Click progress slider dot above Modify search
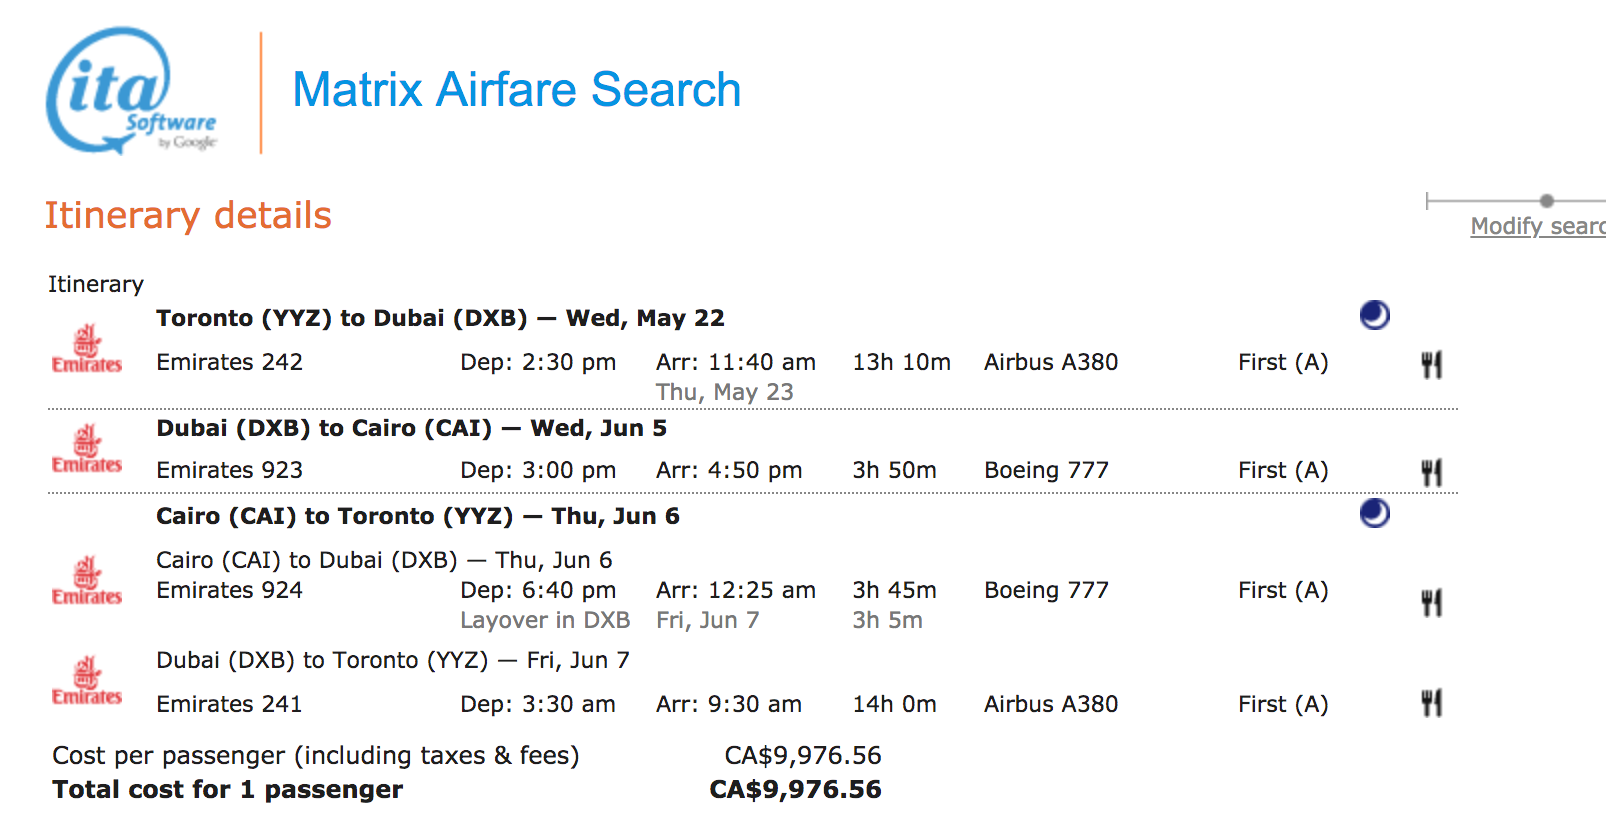This screenshot has width=1606, height=832. point(1547,201)
